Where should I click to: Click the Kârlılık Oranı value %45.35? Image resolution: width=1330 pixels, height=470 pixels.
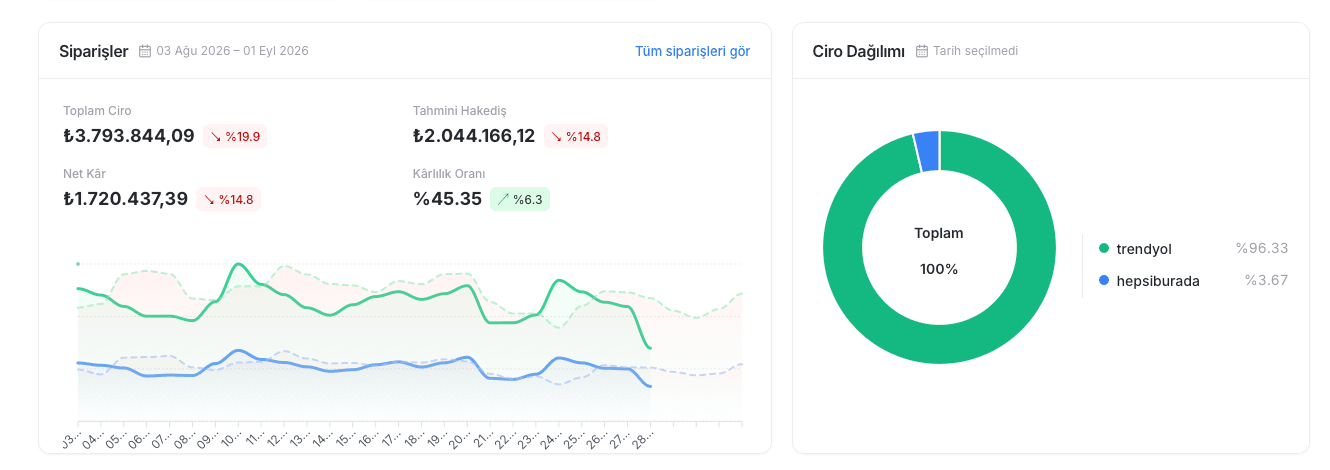tap(447, 199)
